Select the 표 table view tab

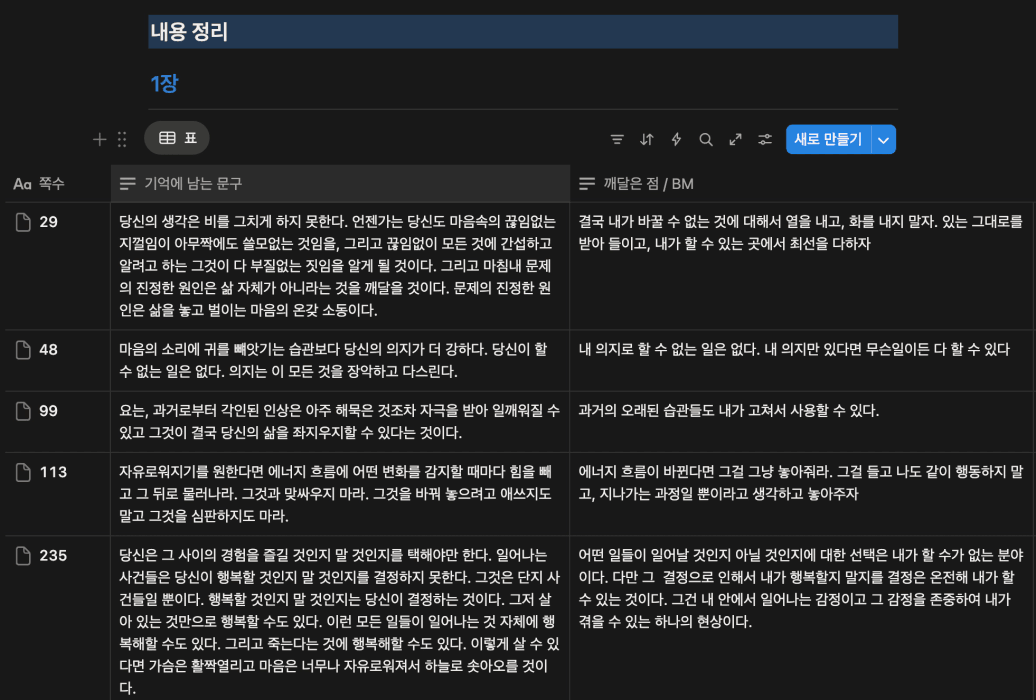point(177,138)
